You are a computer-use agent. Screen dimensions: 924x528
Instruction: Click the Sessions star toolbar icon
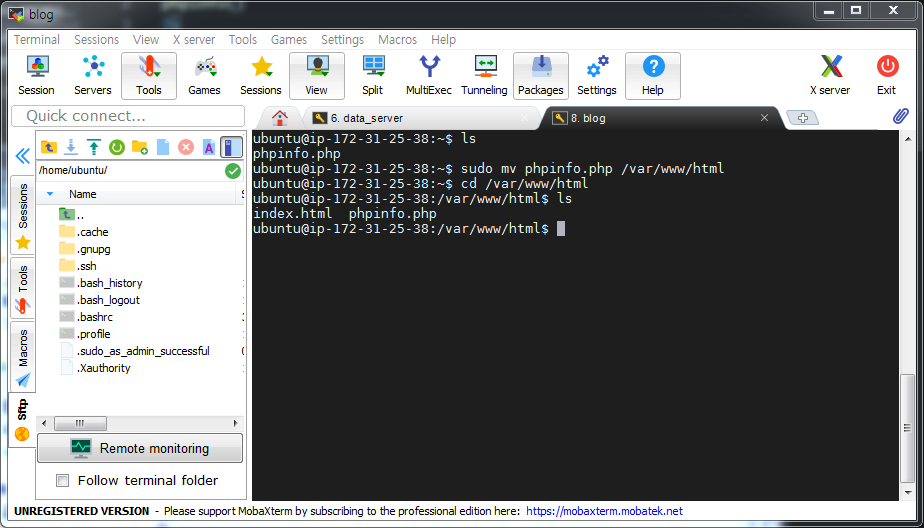point(260,75)
